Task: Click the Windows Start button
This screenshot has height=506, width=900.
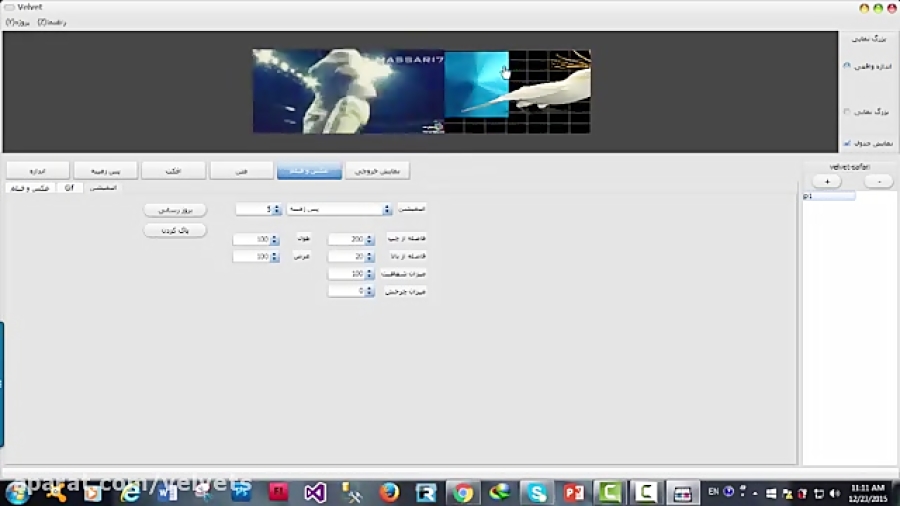Action: pyautogui.click(x=17, y=492)
